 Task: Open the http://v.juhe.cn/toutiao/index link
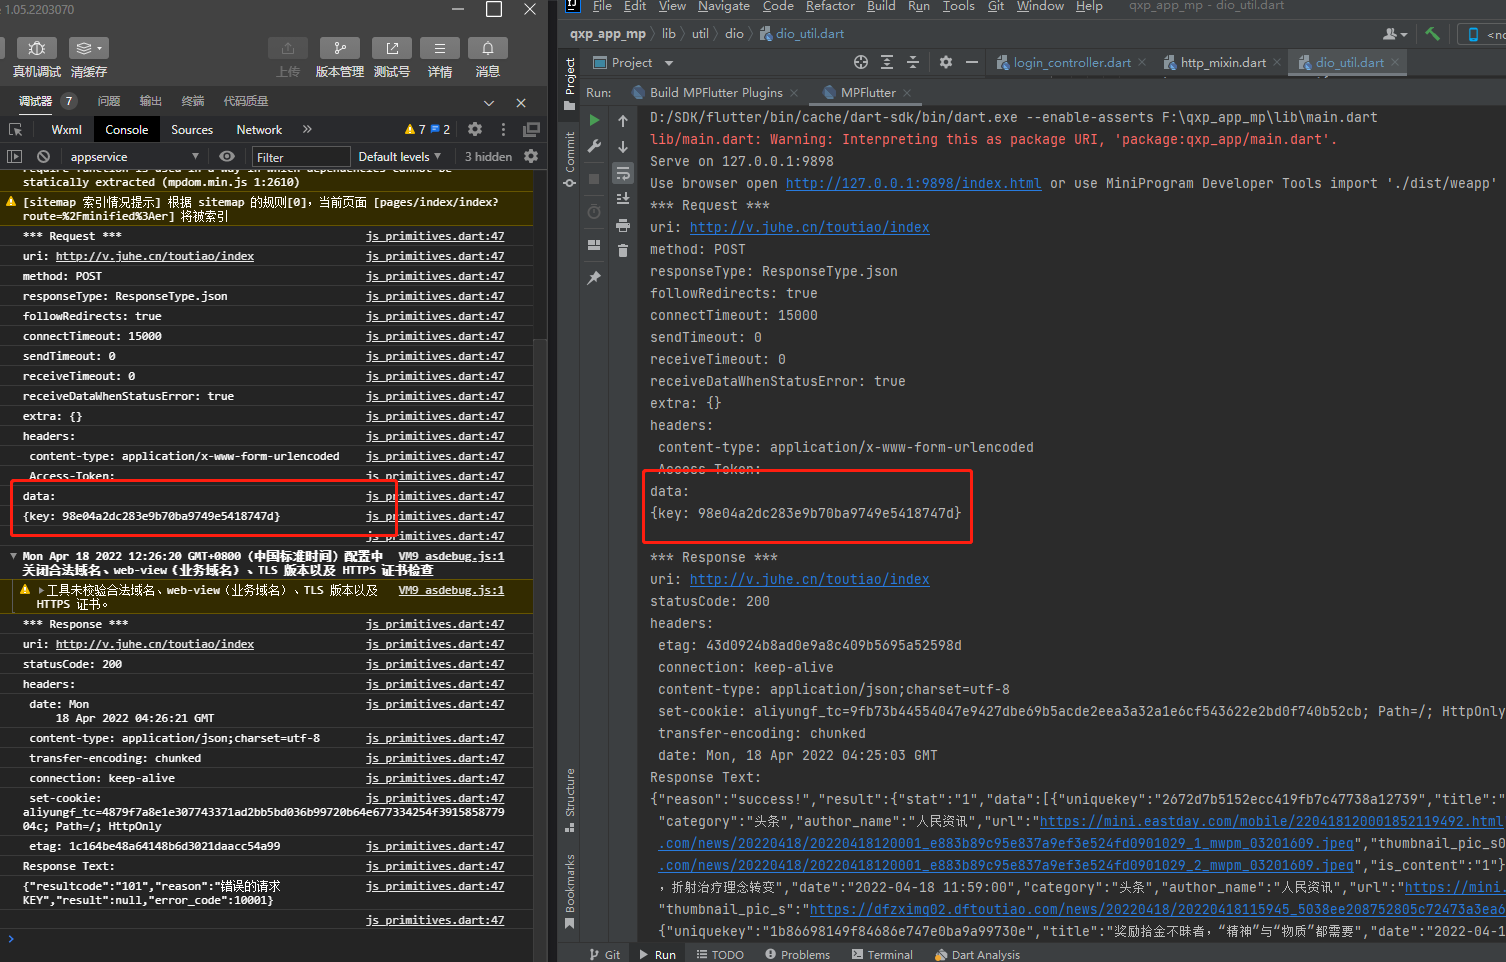pos(810,226)
